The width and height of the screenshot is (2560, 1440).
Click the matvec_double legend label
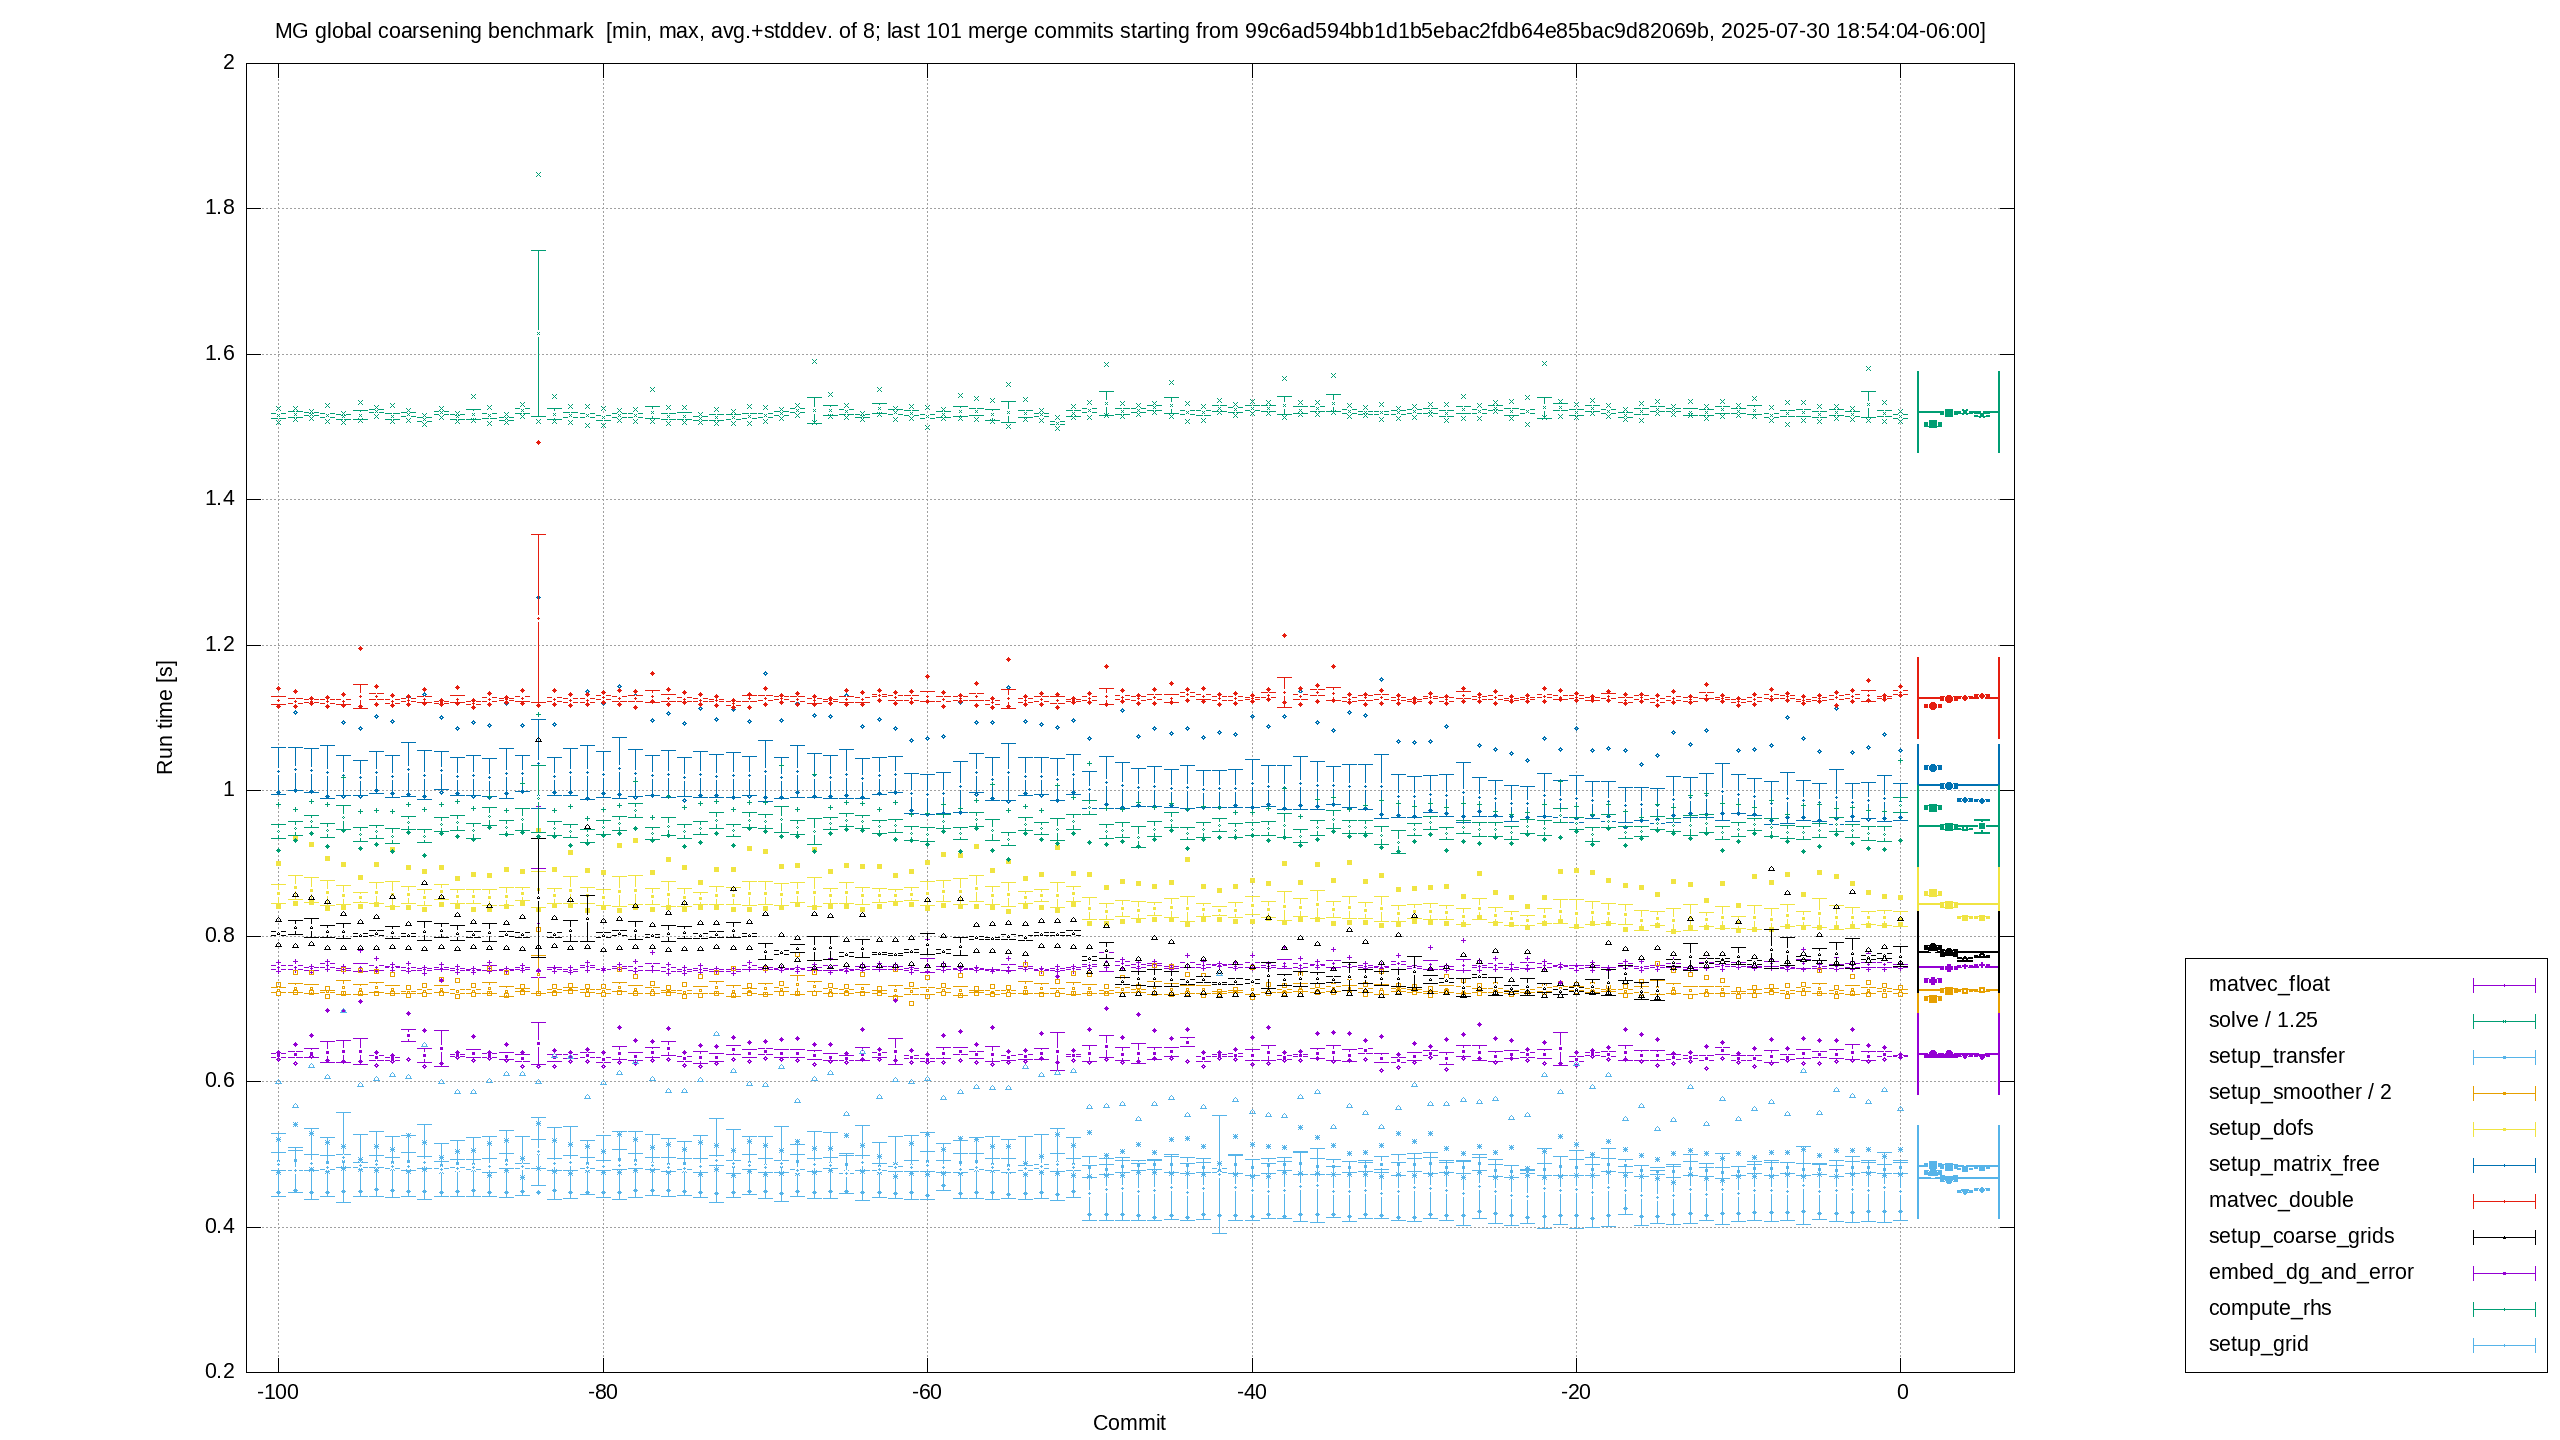tap(2281, 1200)
